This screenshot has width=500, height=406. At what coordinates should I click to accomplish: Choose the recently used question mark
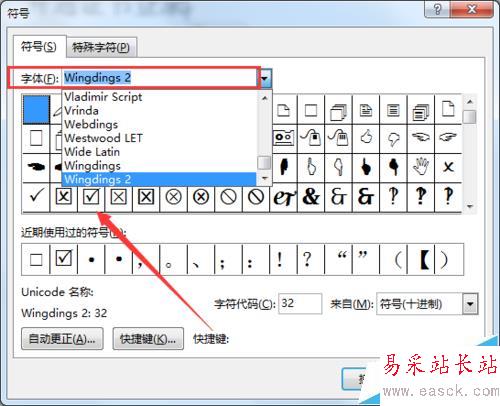(311, 259)
